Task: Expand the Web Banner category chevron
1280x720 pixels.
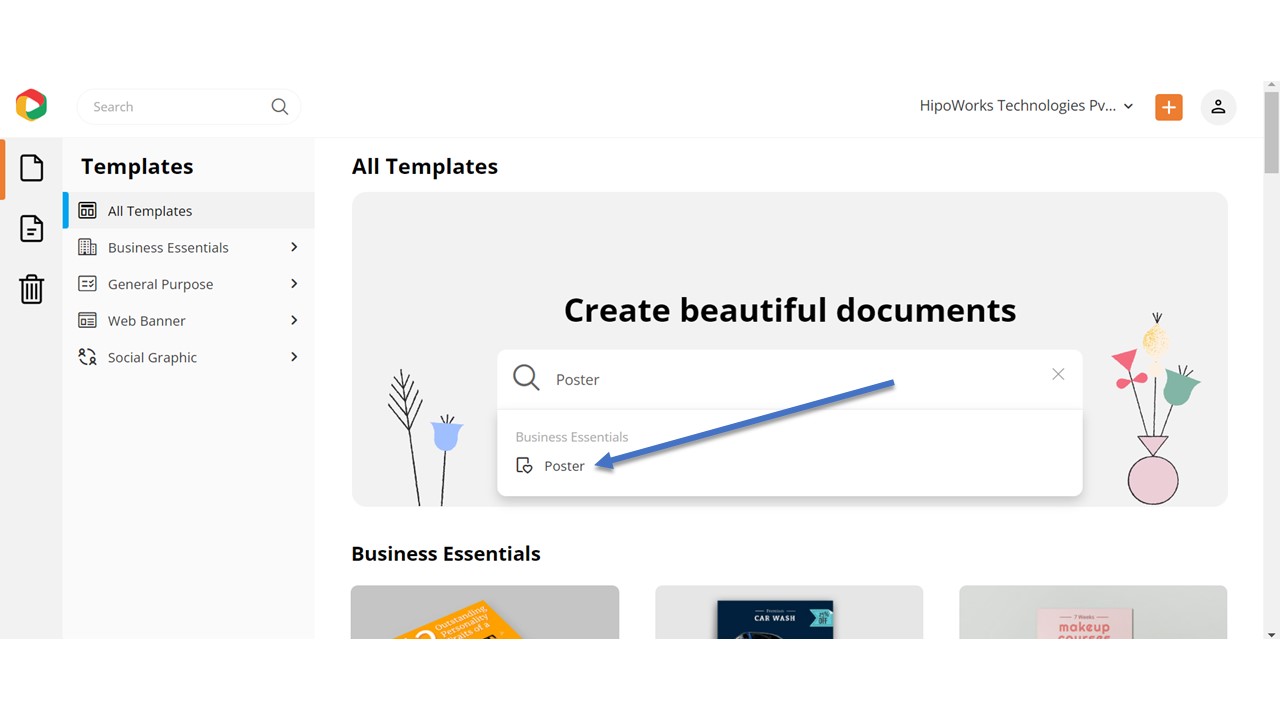Action: point(294,320)
